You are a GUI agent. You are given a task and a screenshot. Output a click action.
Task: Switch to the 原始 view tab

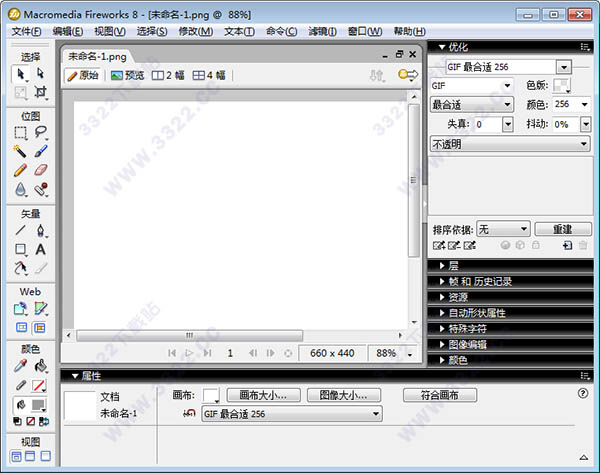83,75
